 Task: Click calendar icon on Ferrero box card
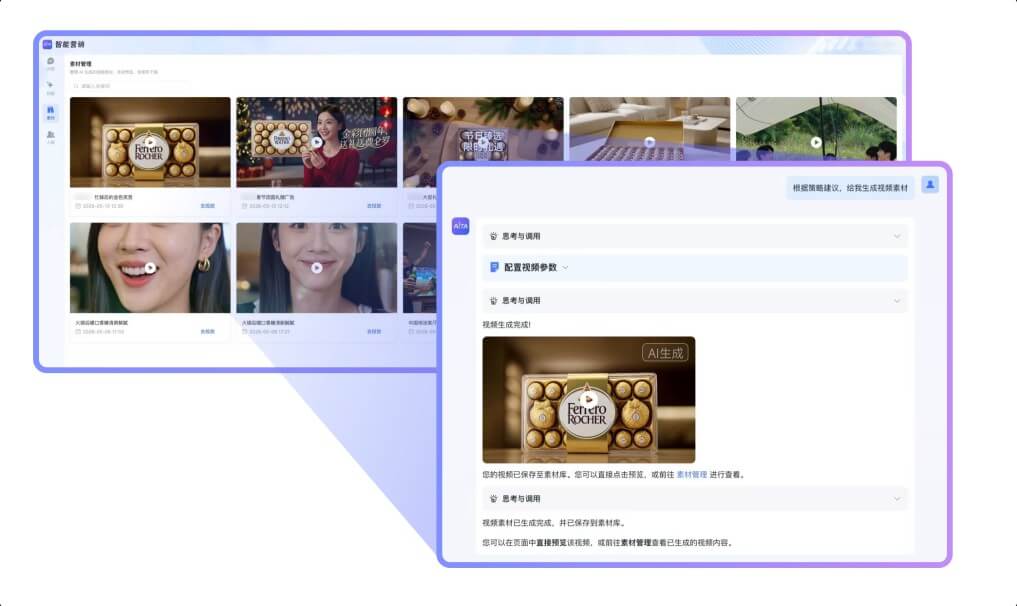click(x=78, y=206)
